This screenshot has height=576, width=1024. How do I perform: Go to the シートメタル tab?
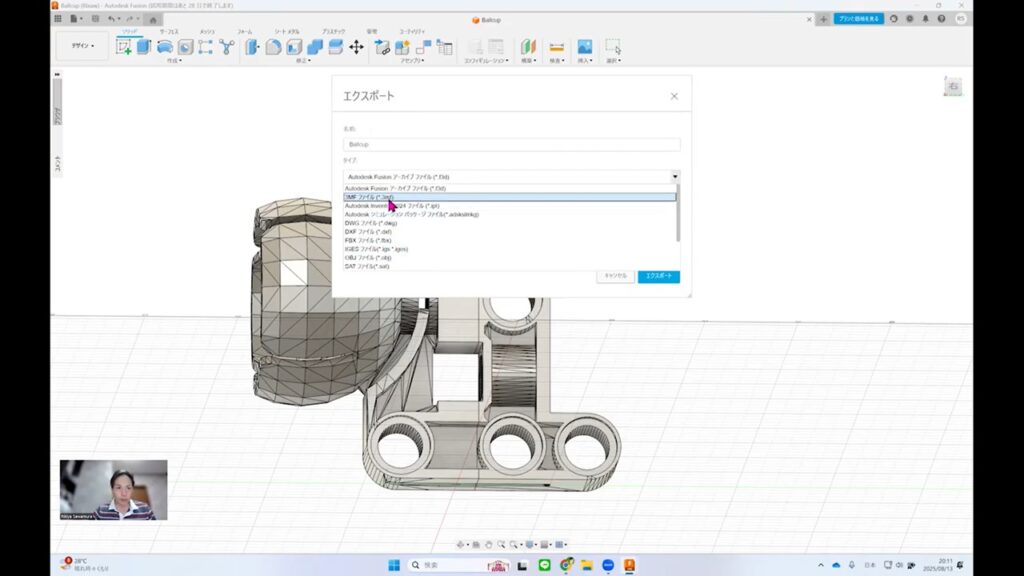click(287, 31)
